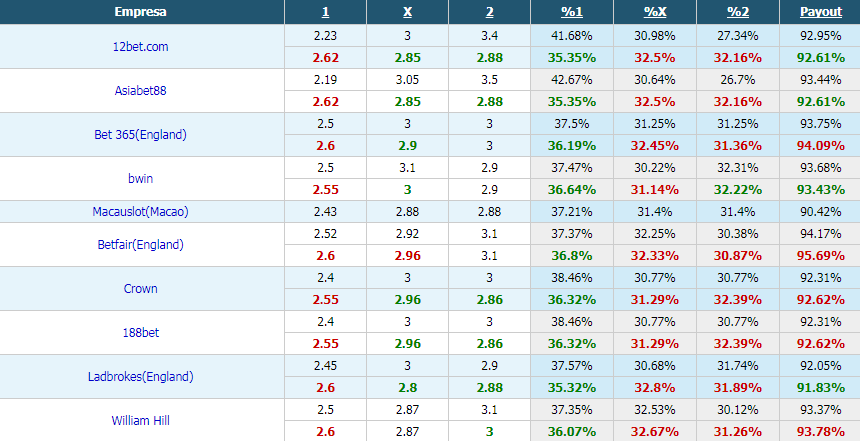Image resolution: width=860 pixels, height=441 pixels.
Task: Select Asiabet88 away odds 3.5
Action: coord(490,80)
